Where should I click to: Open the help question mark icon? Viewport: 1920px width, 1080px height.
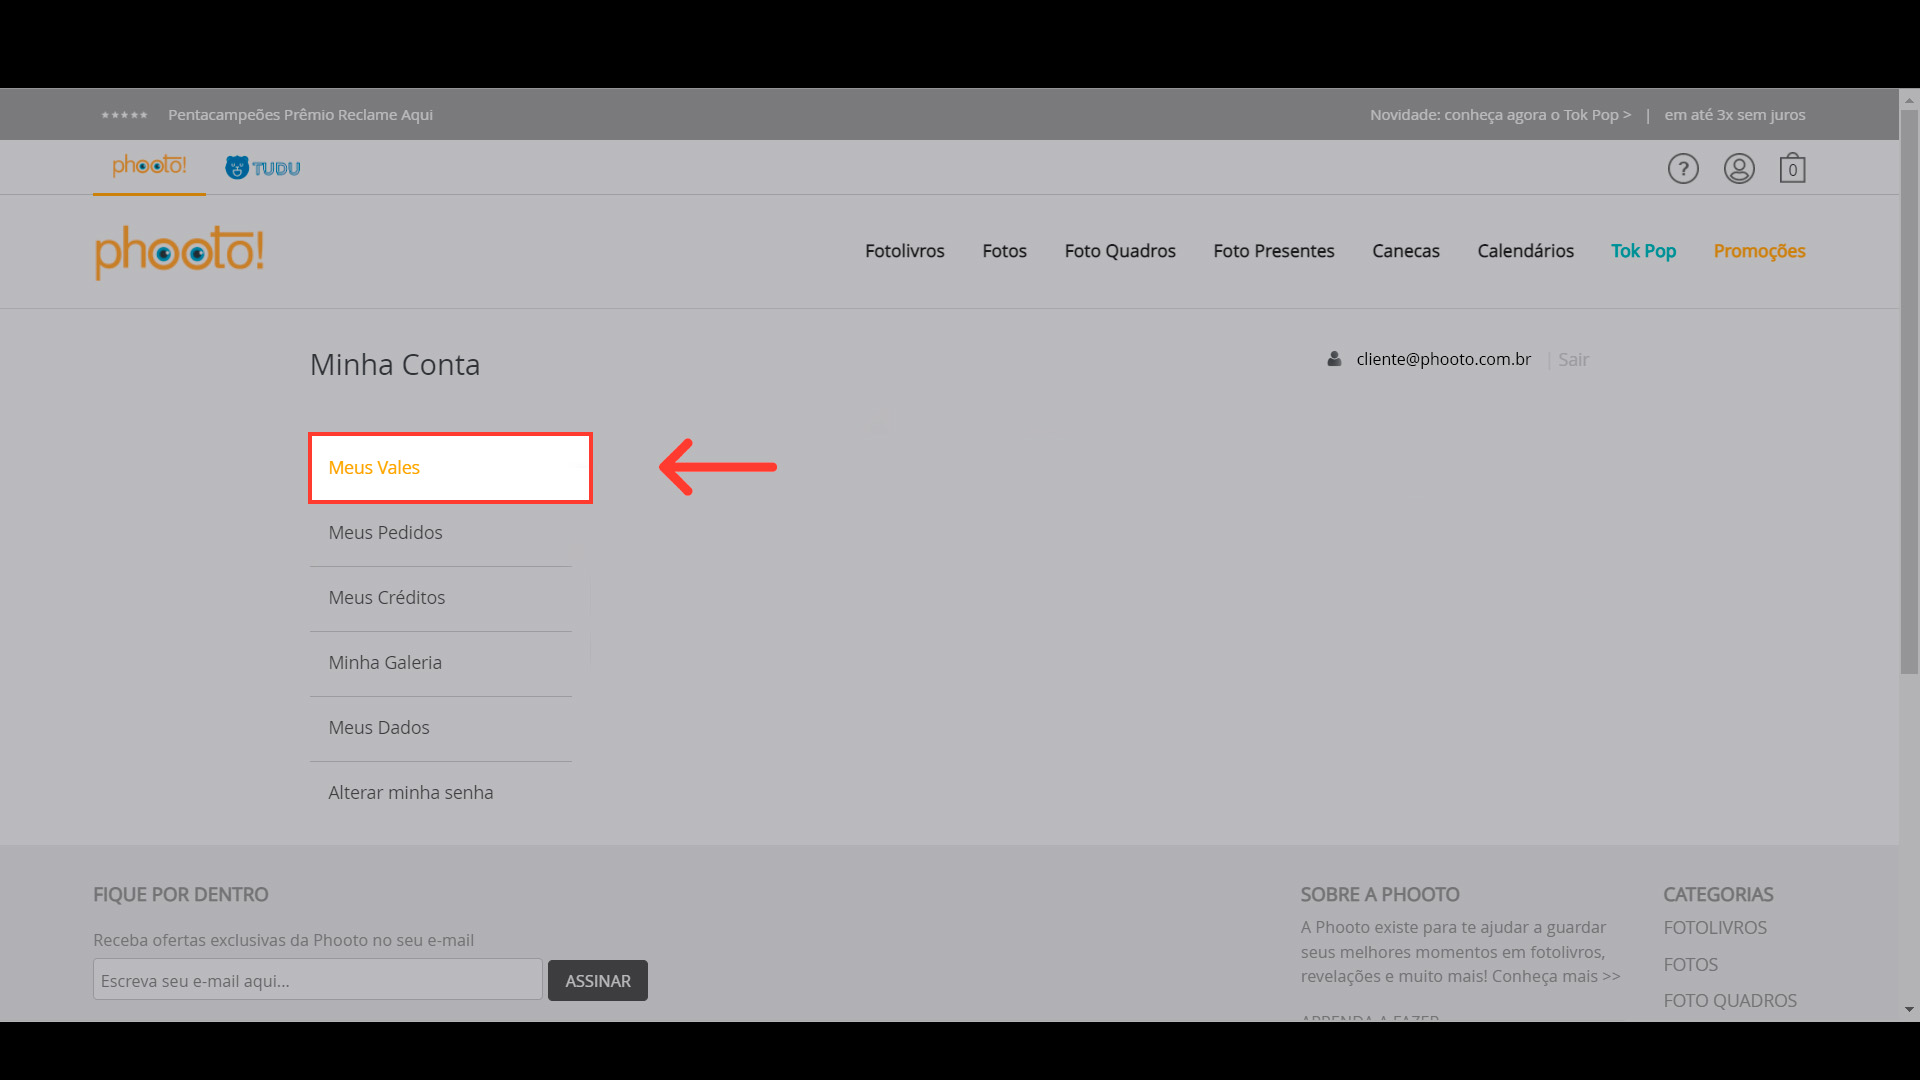coord(1683,168)
